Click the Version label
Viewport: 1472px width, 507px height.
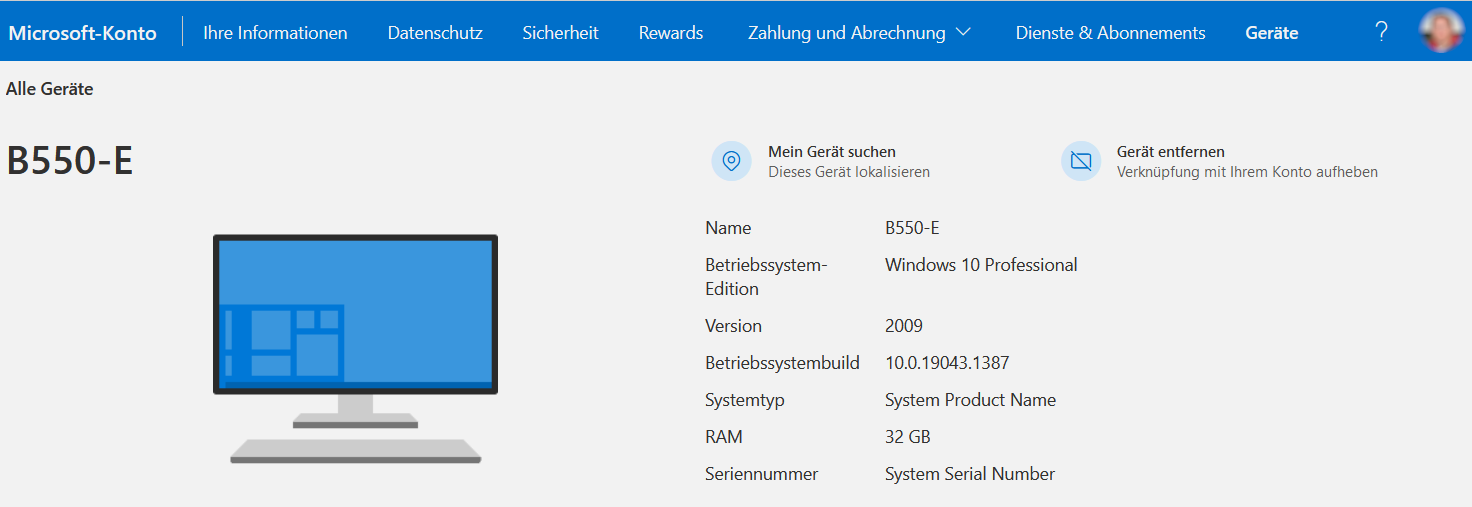(x=733, y=326)
